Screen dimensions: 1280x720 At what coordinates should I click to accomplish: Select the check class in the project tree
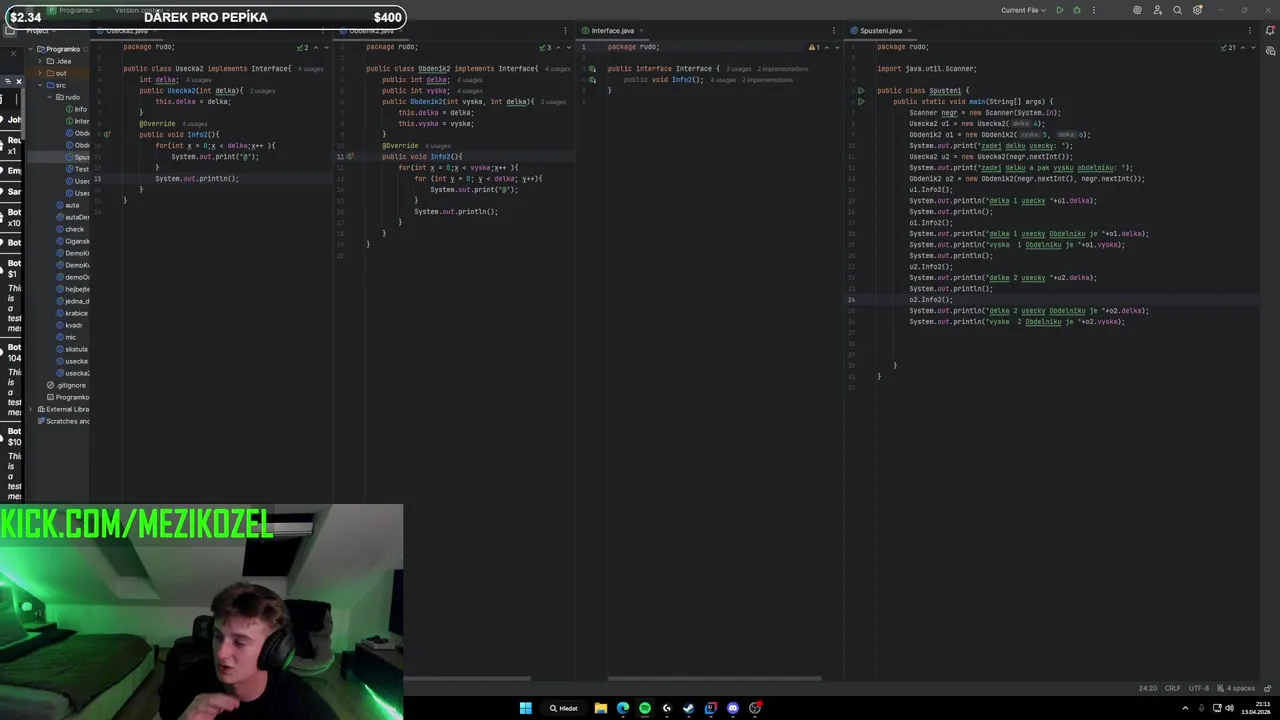[x=74, y=229]
